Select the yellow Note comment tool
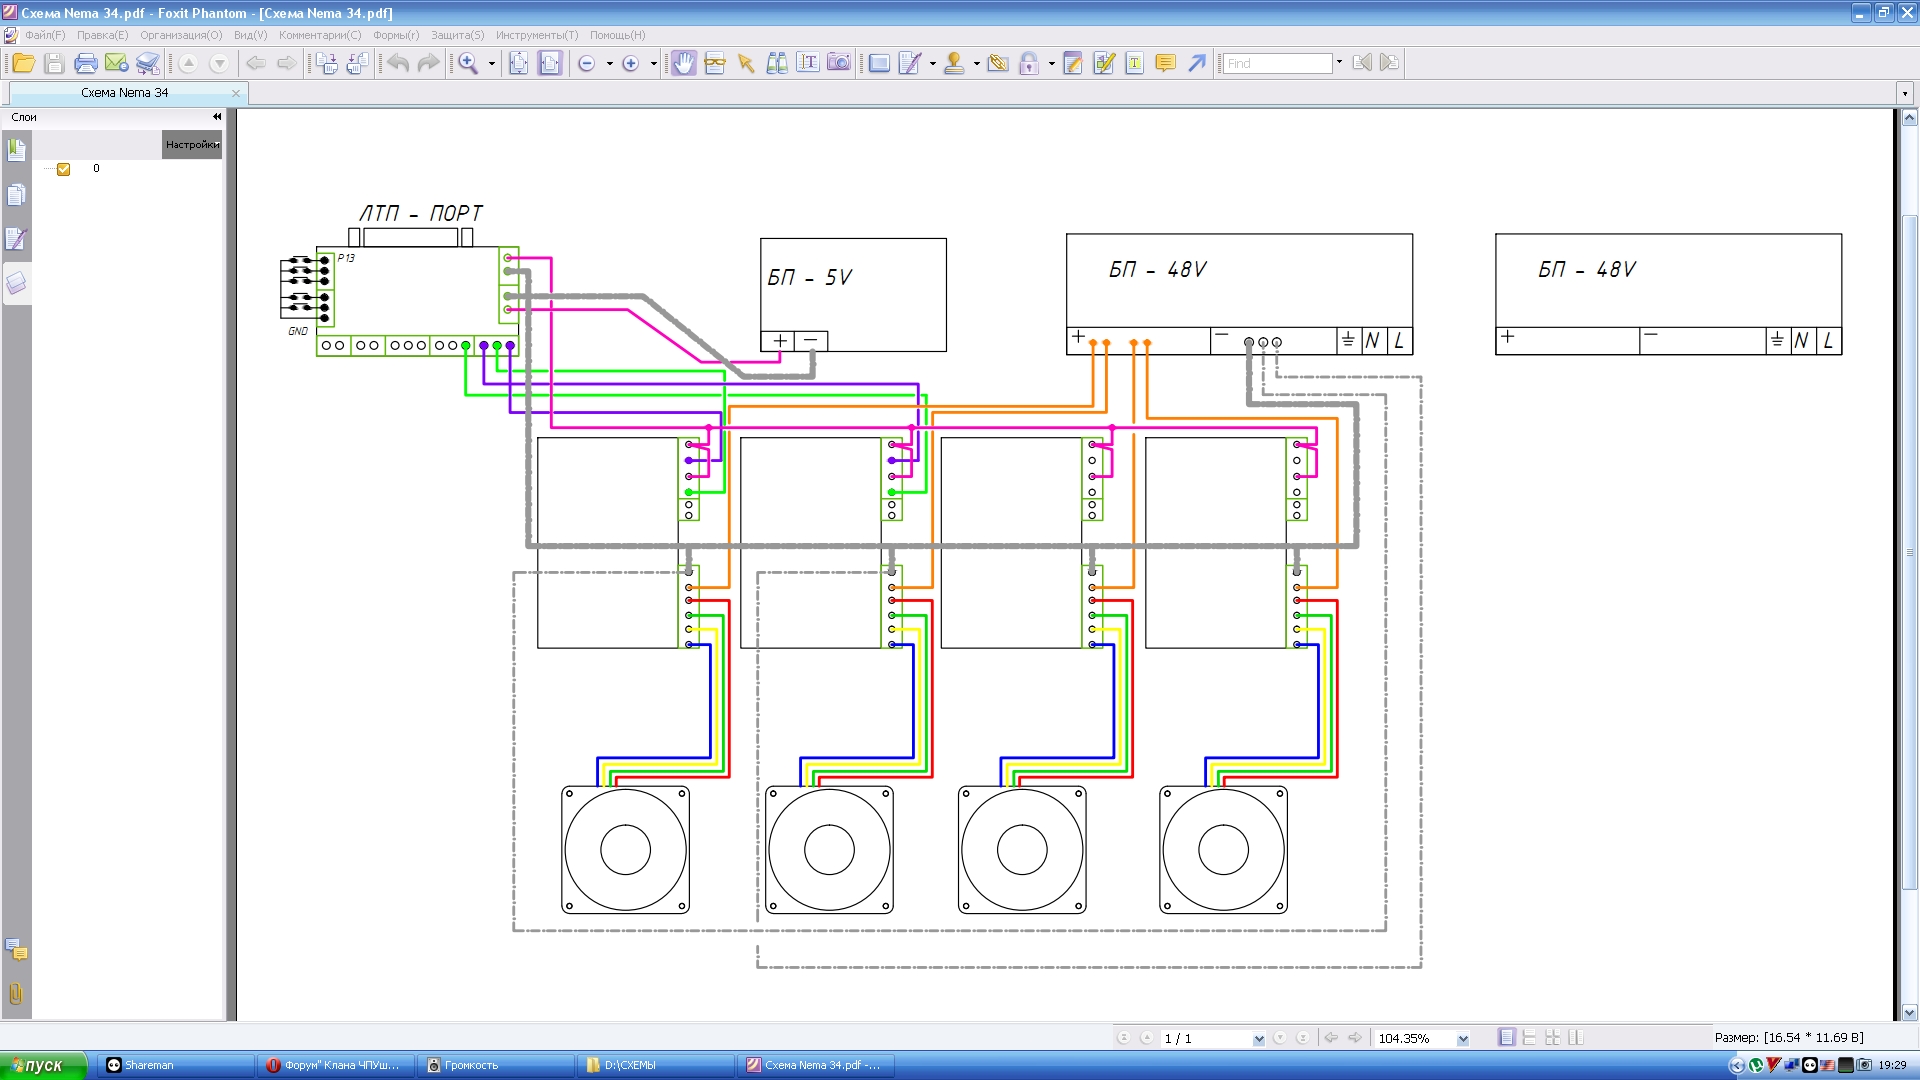This screenshot has height=1080, width=1920. (1165, 63)
